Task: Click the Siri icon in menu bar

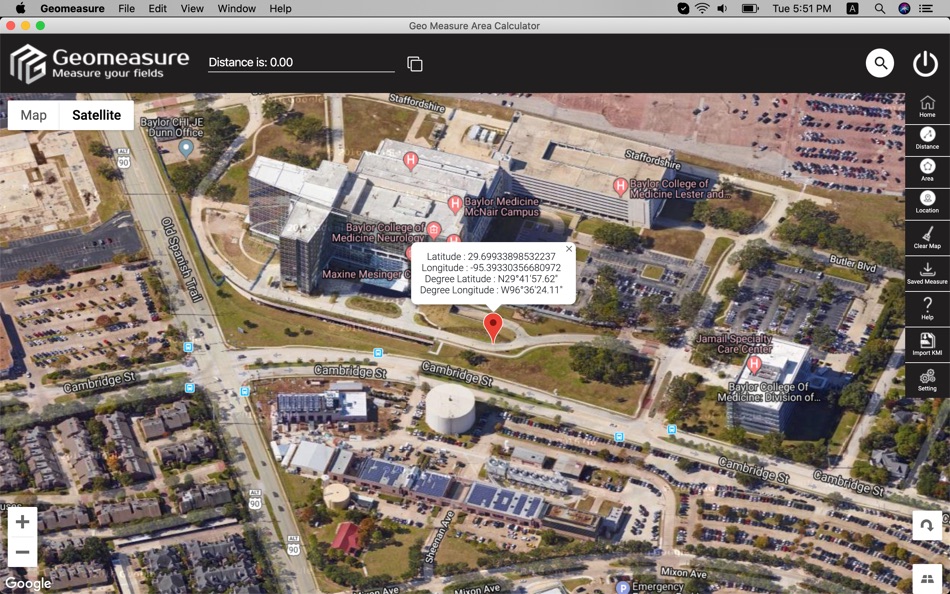Action: [904, 8]
